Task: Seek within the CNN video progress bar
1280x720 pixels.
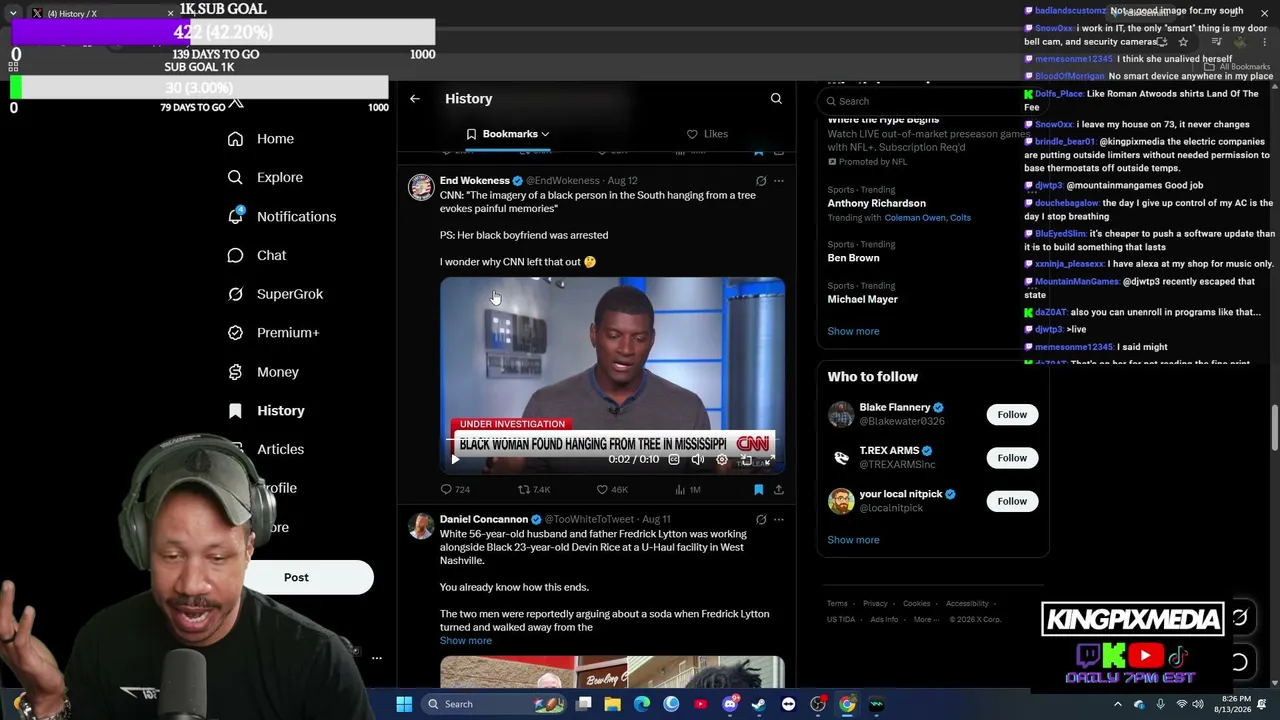Action: point(612,439)
